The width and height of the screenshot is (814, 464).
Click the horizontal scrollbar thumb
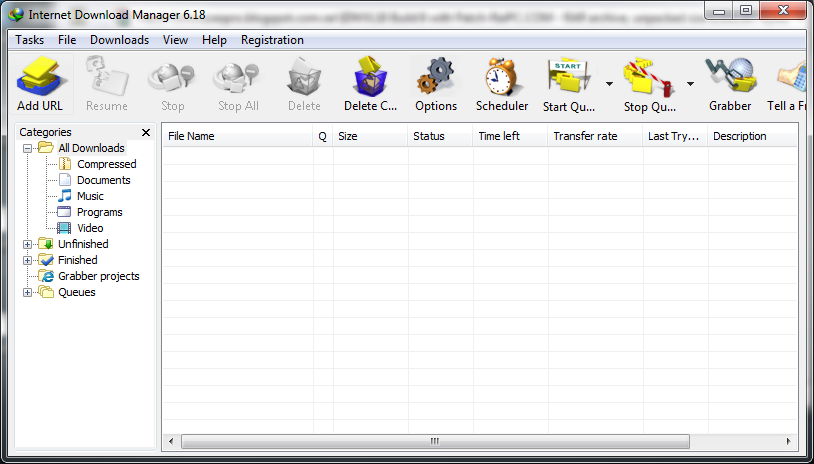coord(435,442)
